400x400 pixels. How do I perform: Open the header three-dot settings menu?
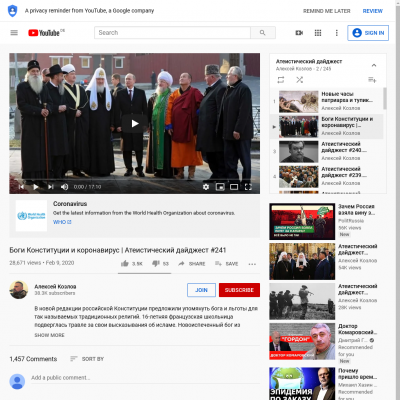click(337, 33)
